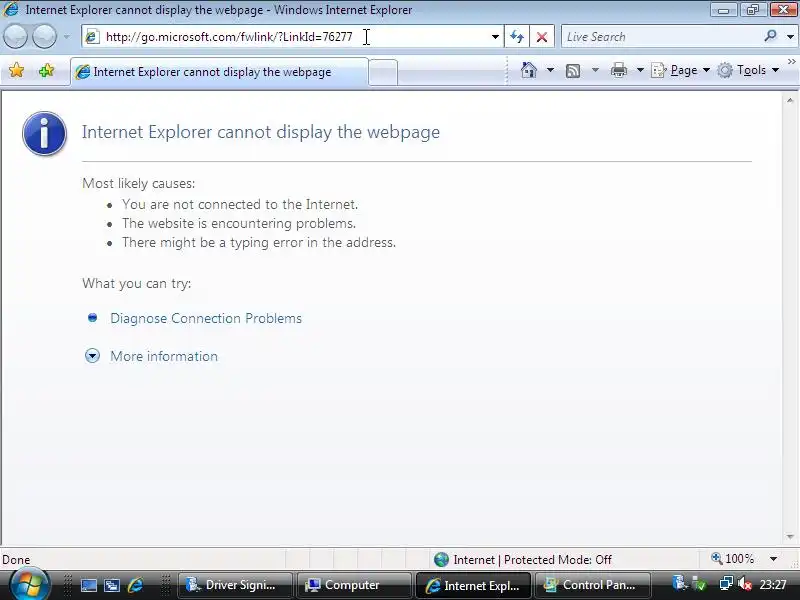
Task: Open the zoom level dropdown arrow
Action: 773,559
